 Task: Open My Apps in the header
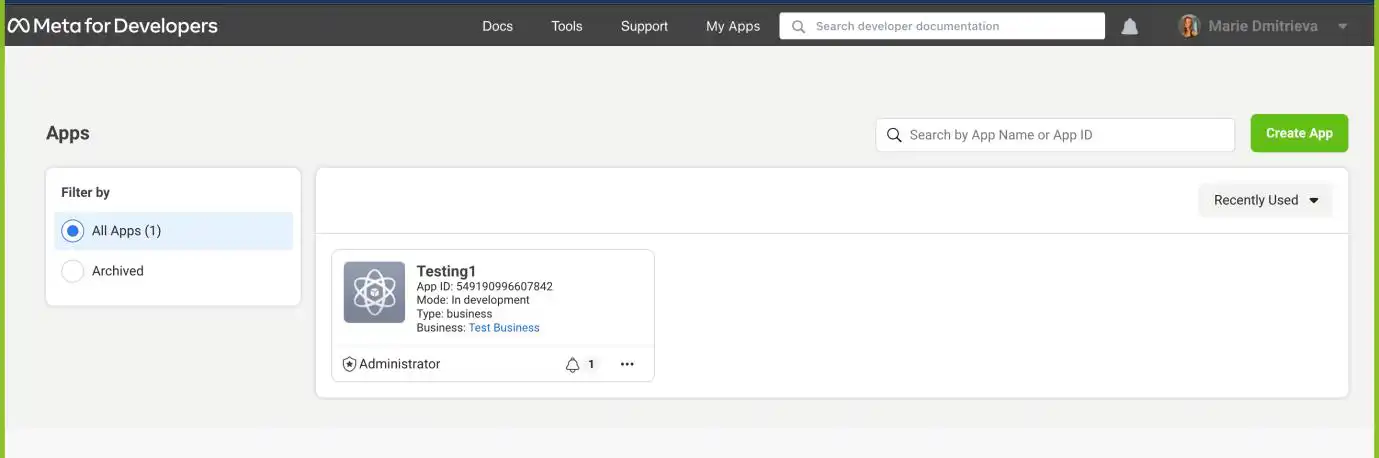732,26
